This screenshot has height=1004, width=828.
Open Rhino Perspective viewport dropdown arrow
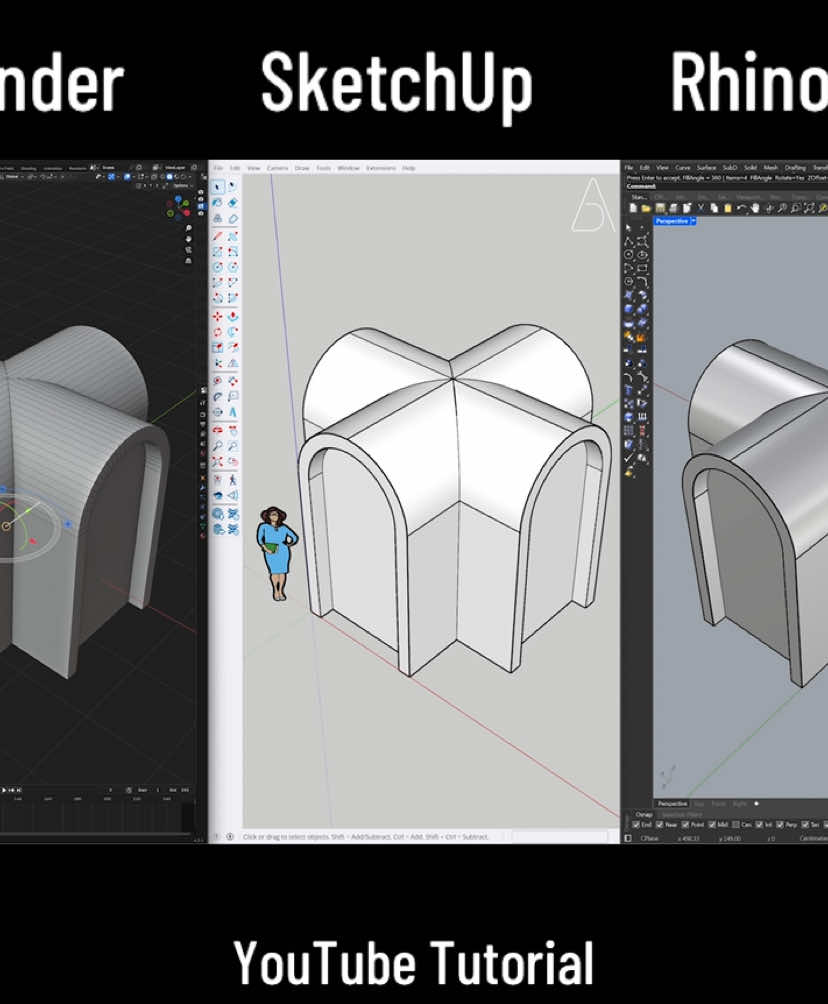point(693,221)
